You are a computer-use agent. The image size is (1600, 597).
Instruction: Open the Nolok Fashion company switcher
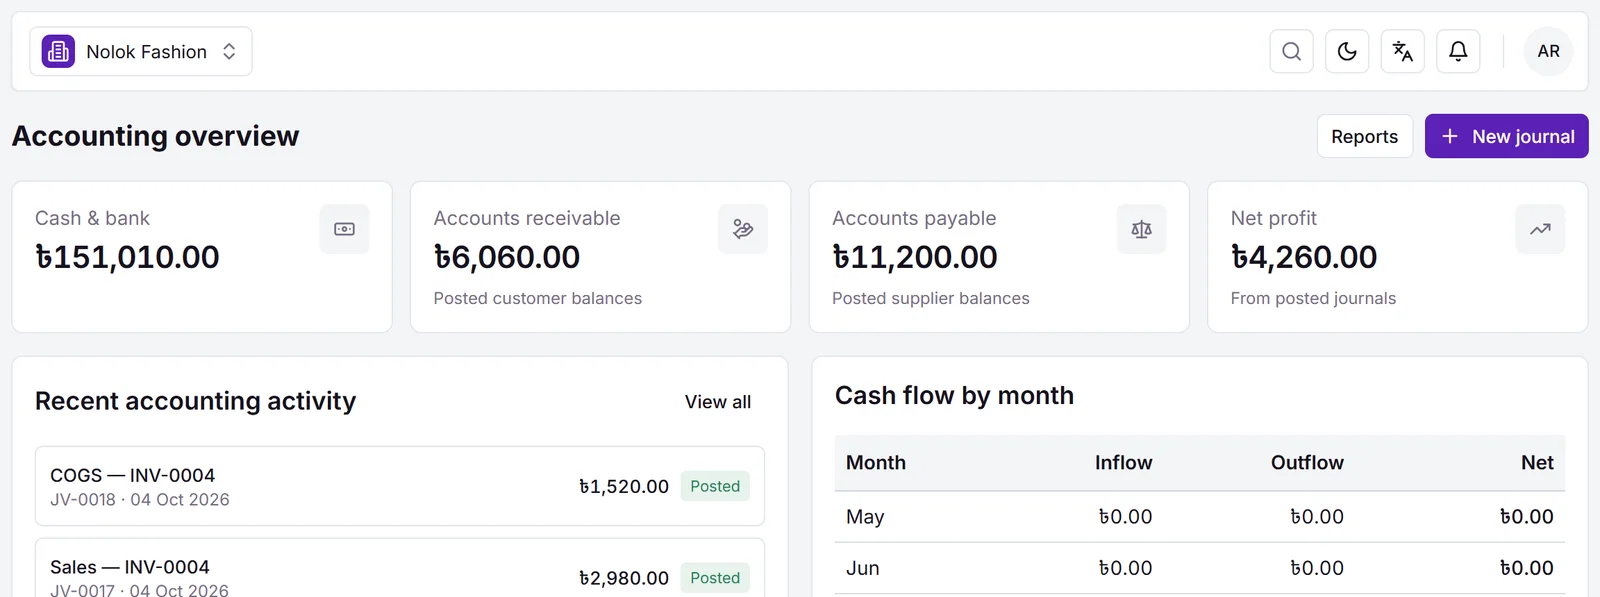(141, 51)
